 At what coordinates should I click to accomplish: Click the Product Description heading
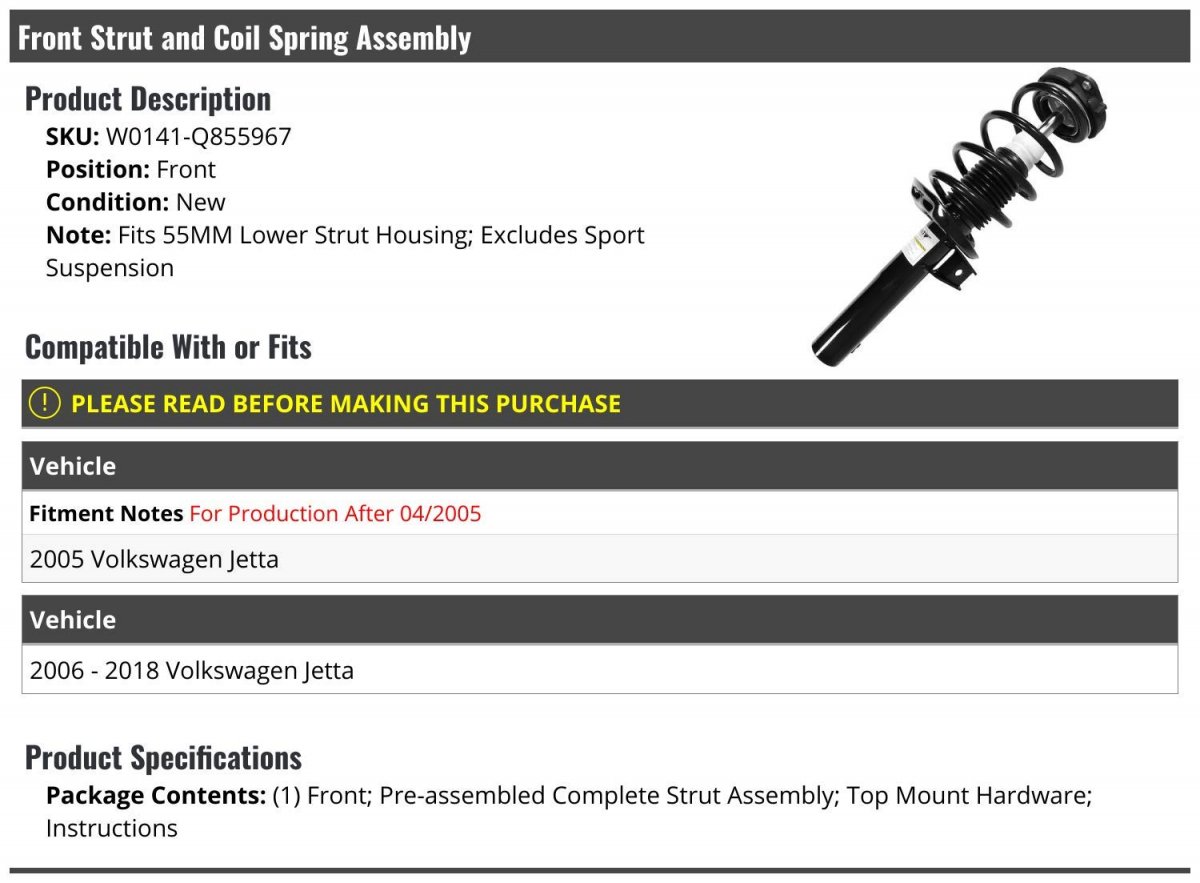[148, 99]
